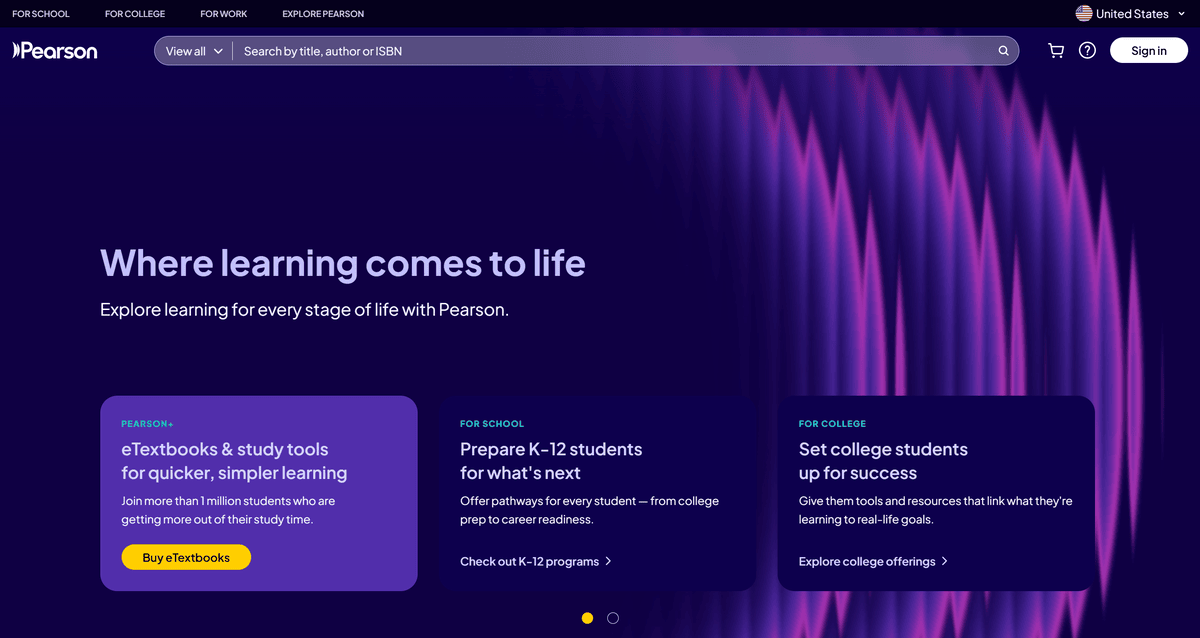The height and width of the screenshot is (638, 1200).
Task: Click the Prepare K-12 students heading
Action: click(x=551, y=461)
